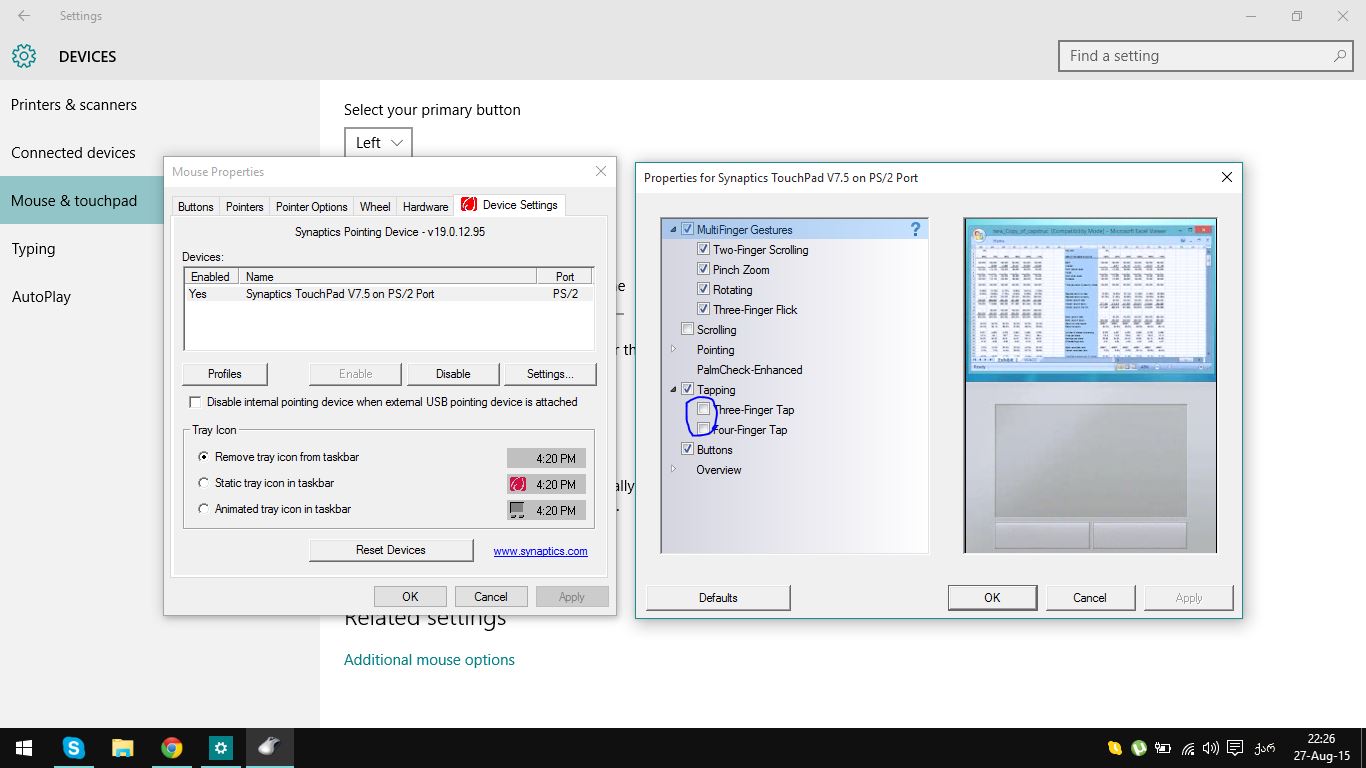This screenshot has height=768, width=1366.
Task: Switch to the Settings app taskbar icon
Action: pos(220,748)
